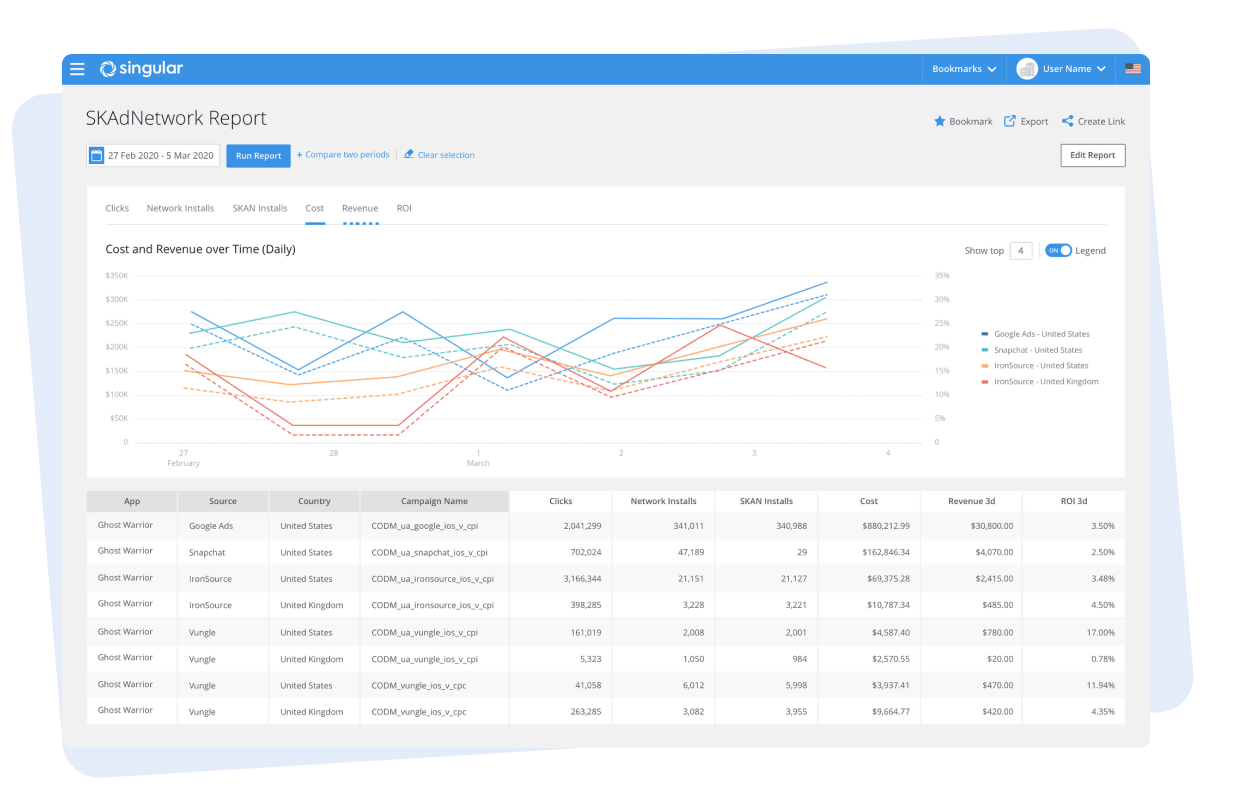Open the Bookmarks dropdown
Image resolution: width=1254 pixels, height=800 pixels.
coord(964,69)
